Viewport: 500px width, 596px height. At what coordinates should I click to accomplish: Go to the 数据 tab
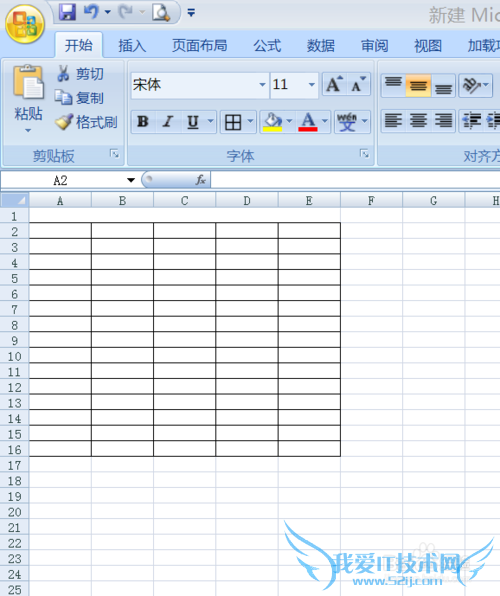[x=321, y=46]
